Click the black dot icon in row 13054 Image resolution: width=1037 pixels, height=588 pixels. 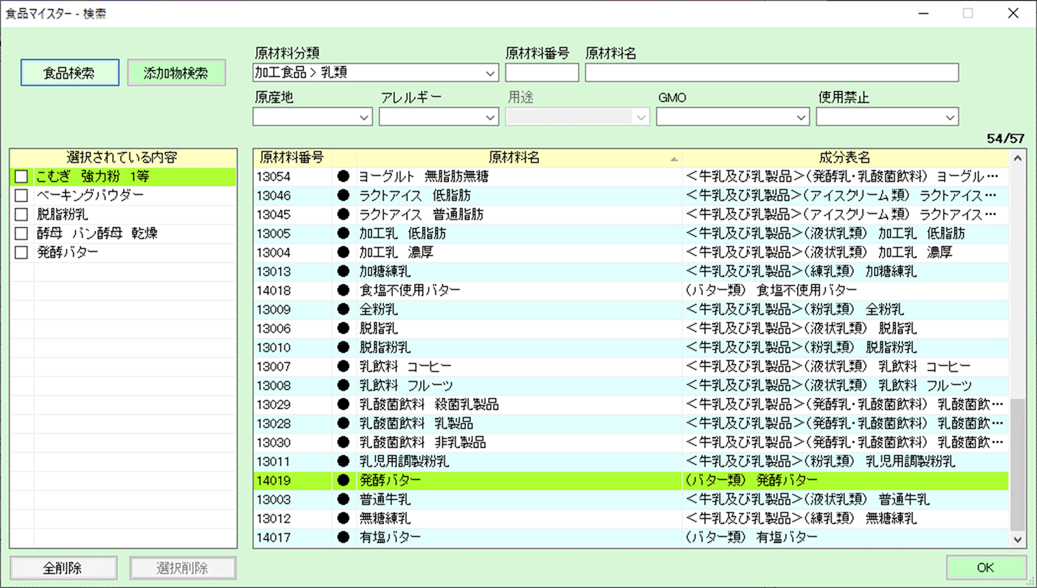343,177
